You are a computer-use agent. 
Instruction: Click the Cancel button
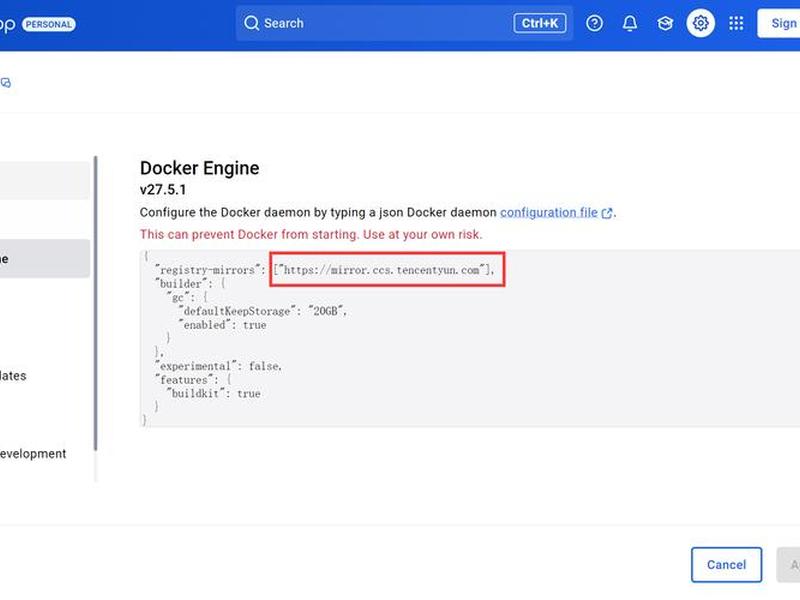(x=726, y=564)
